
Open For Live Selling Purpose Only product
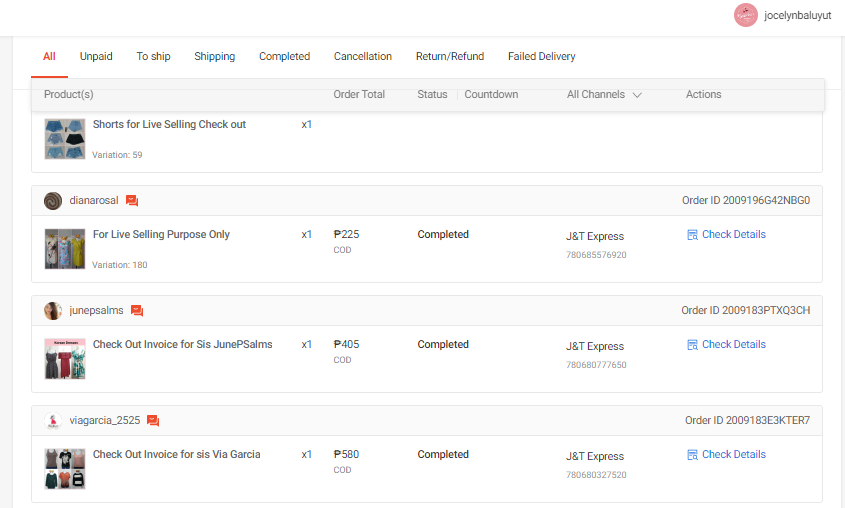coord(161,235)
